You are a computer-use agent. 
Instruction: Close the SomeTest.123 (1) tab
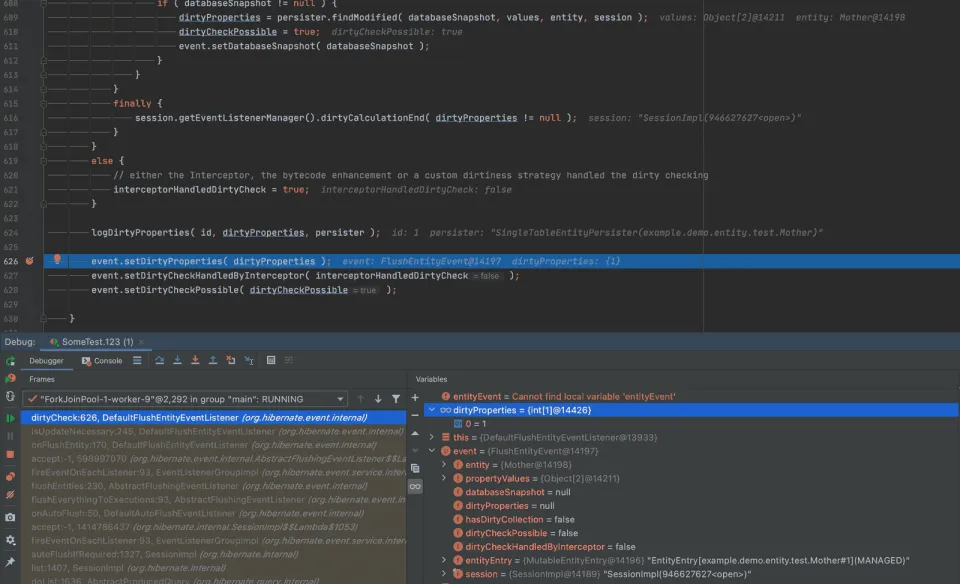[141, 342]
